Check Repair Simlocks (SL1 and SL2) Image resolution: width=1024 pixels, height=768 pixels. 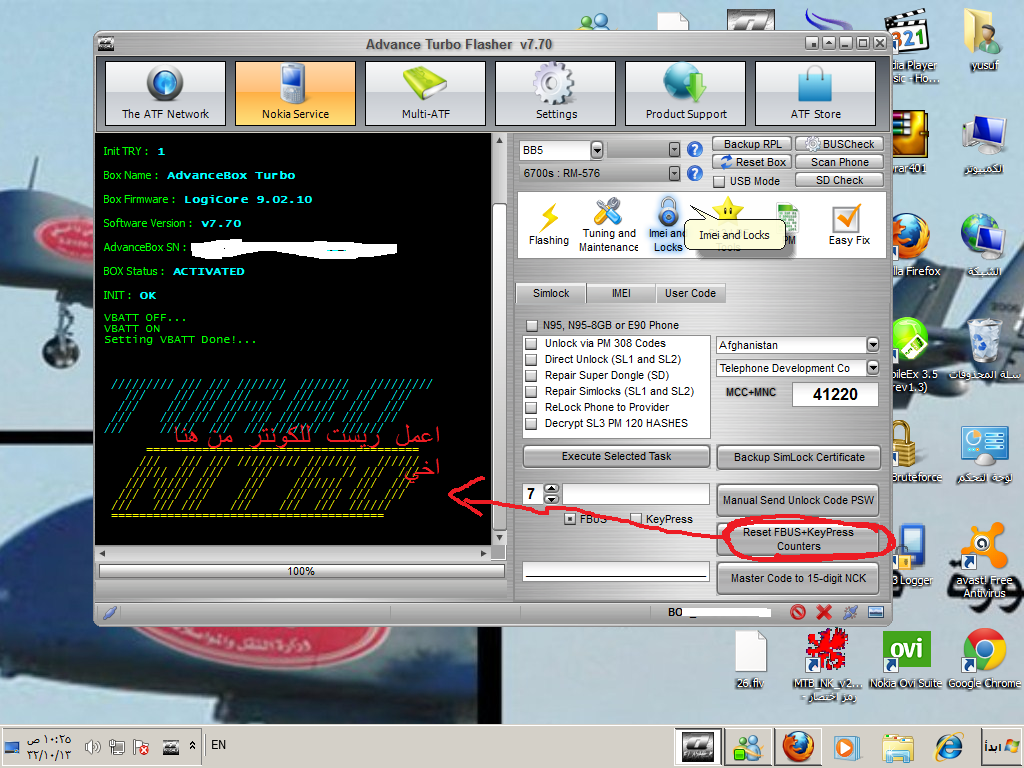point(532,391)
